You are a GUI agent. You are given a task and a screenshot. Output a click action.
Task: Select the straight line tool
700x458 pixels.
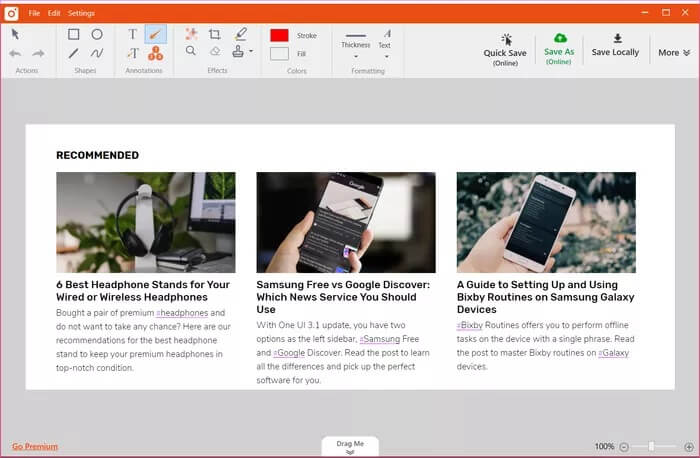point(74,54)
